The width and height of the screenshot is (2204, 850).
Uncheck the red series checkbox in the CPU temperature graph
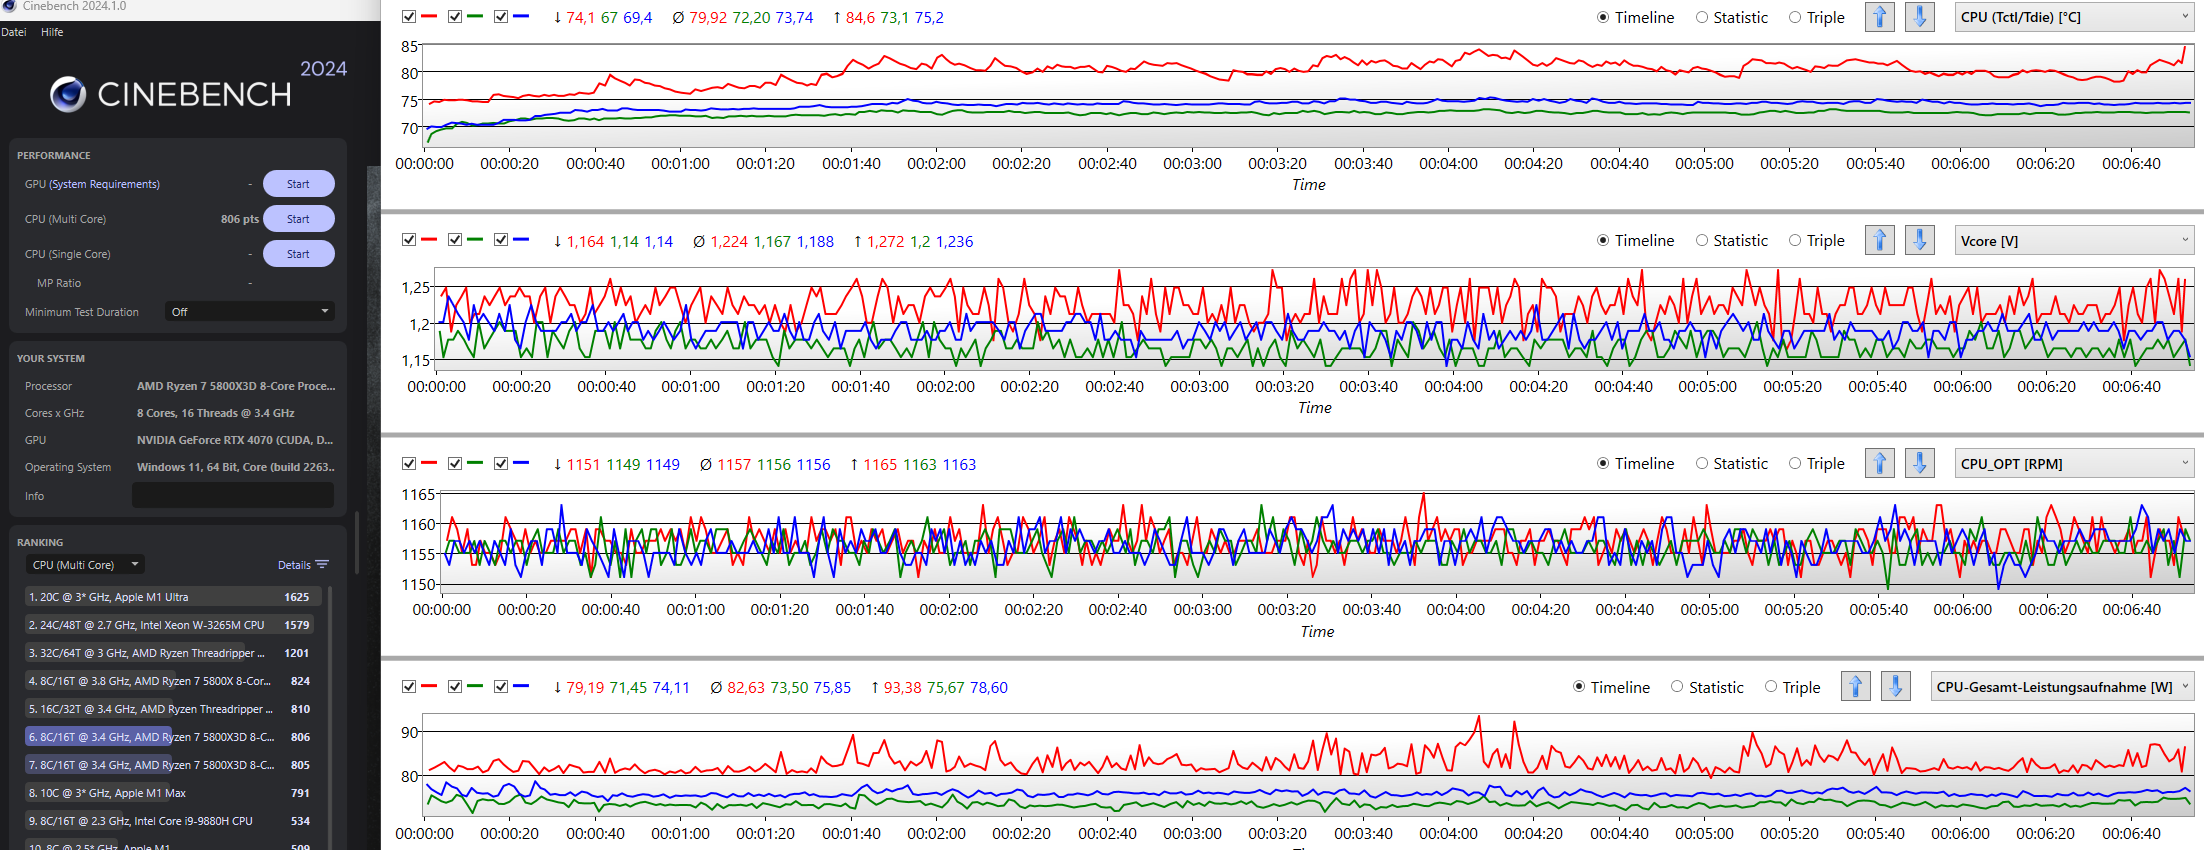[x=409, y=17]
